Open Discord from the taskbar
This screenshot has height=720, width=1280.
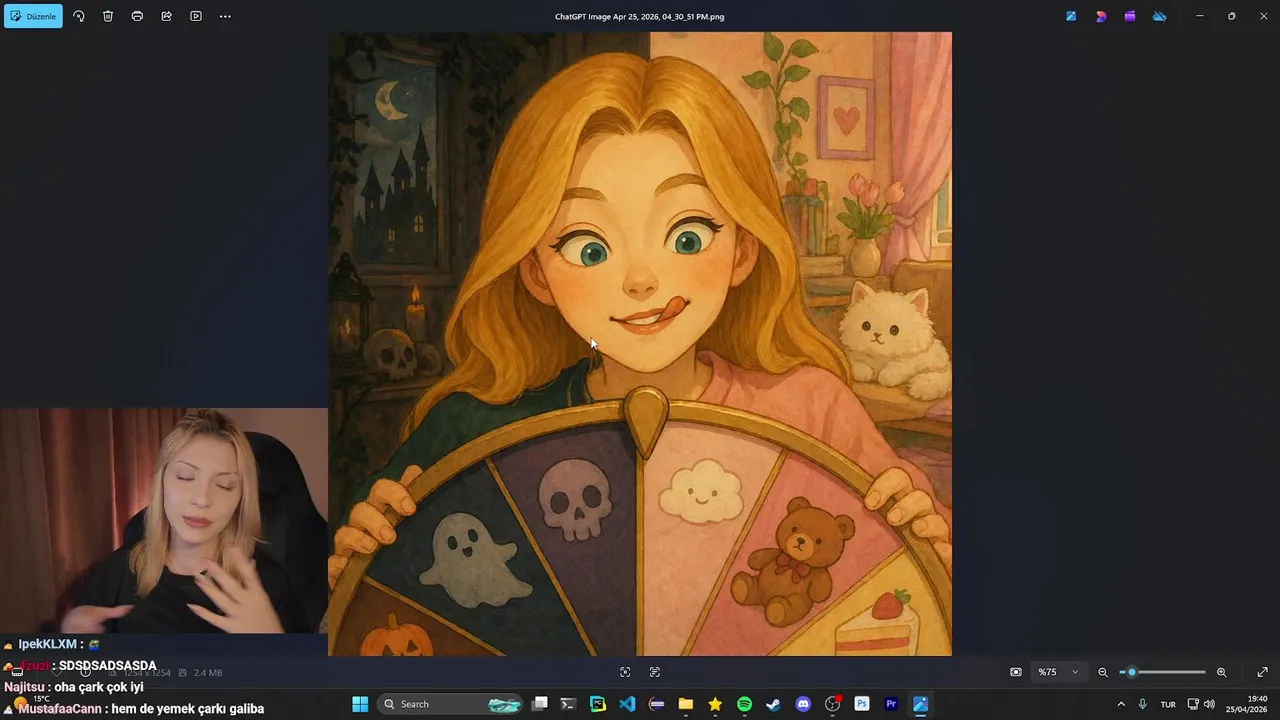pos(803,704)
